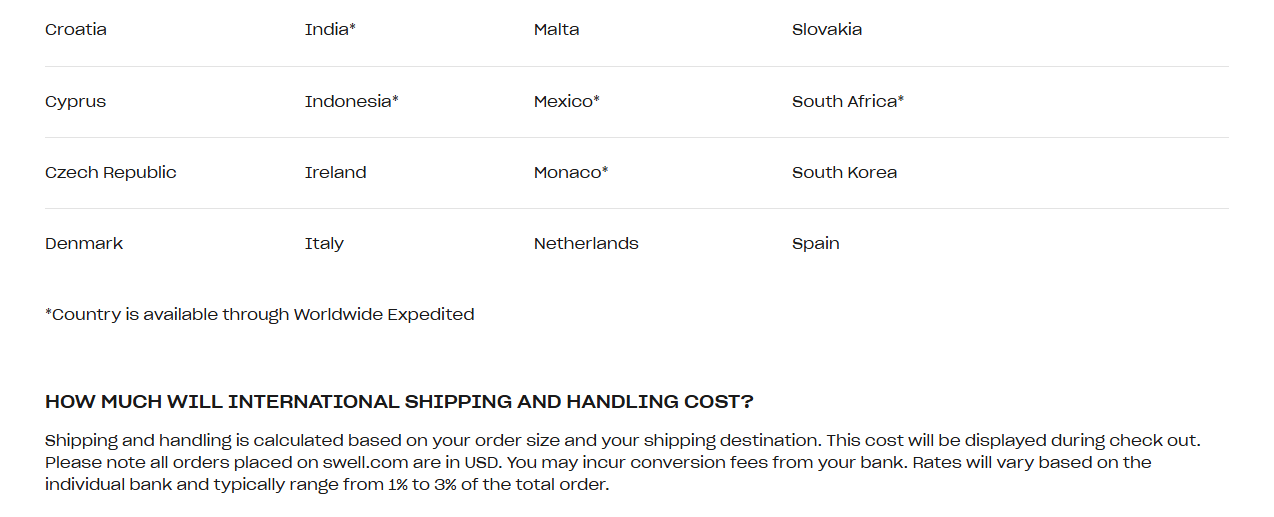Click on Slovakia in the table
The height and width of the screenshot is (517, 1274).
pyautogui.click(x=826, y=29)
